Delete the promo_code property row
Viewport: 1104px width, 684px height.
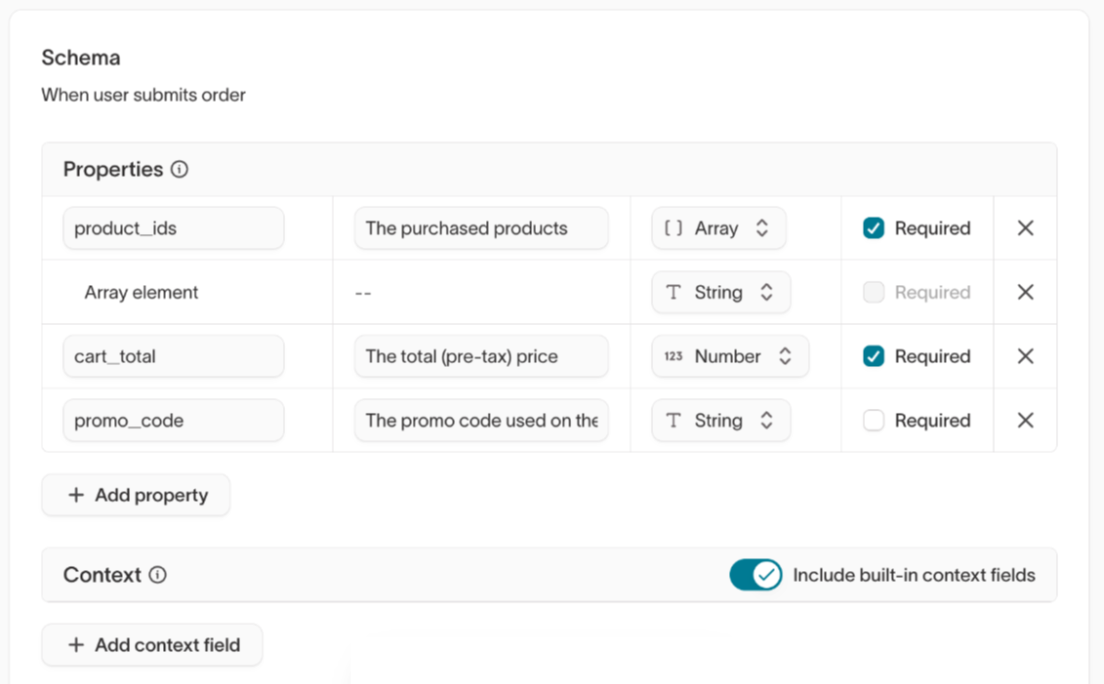(x=1025, y=420)
